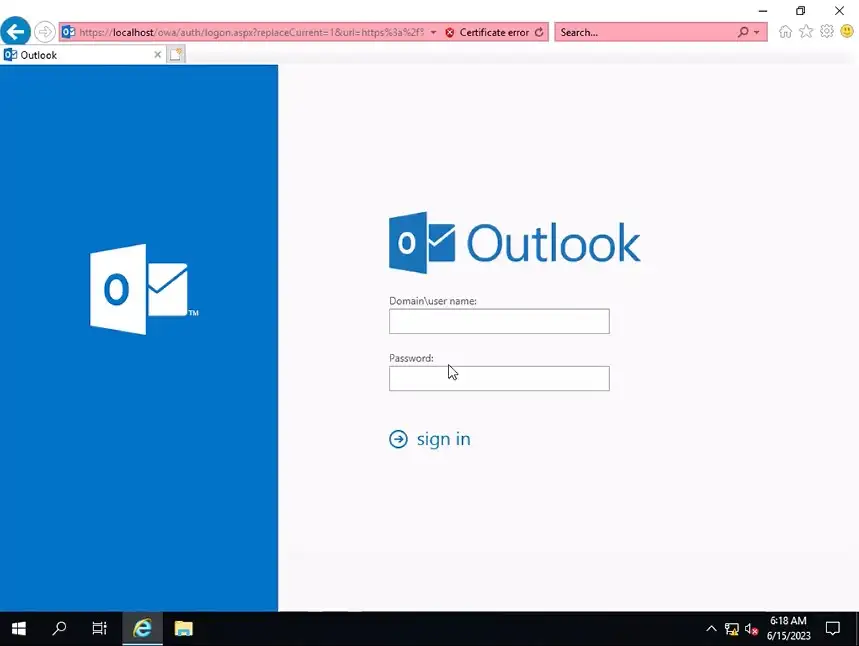Focus the Domain\user name field
The width and height of the screenshot is (859, 646).
point(499,321)
